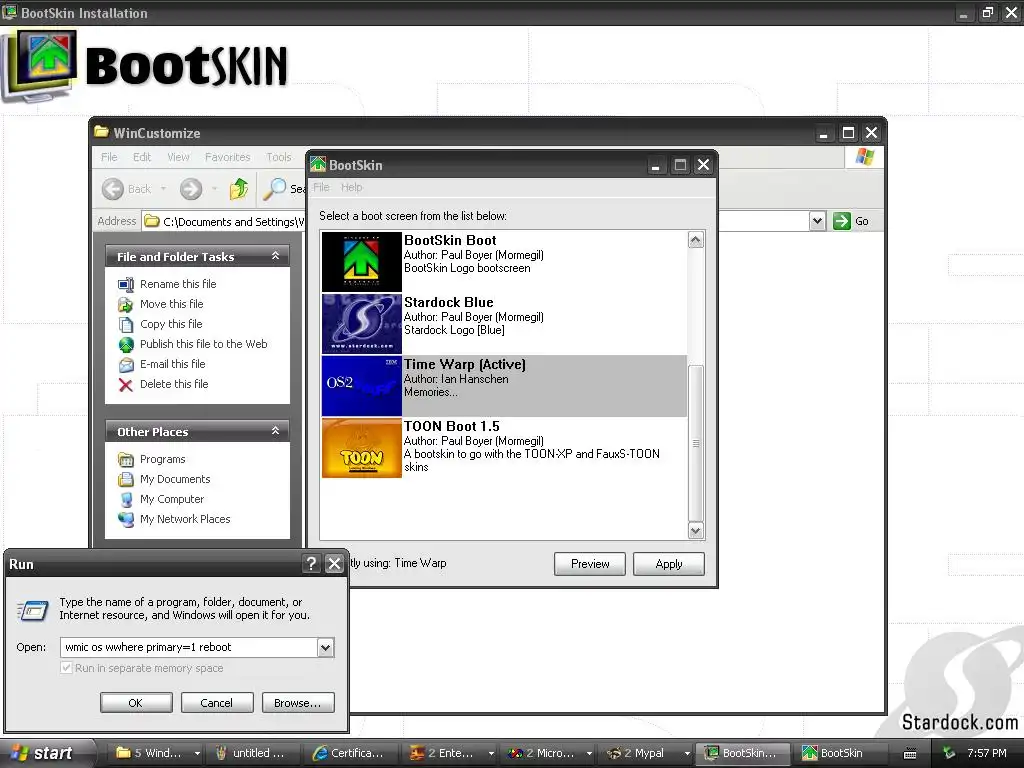Choose the Time Warp OS2 thumbnail
Image resolution: width=1024 pixels, height=768 pixels.
[x=361, y=386]
